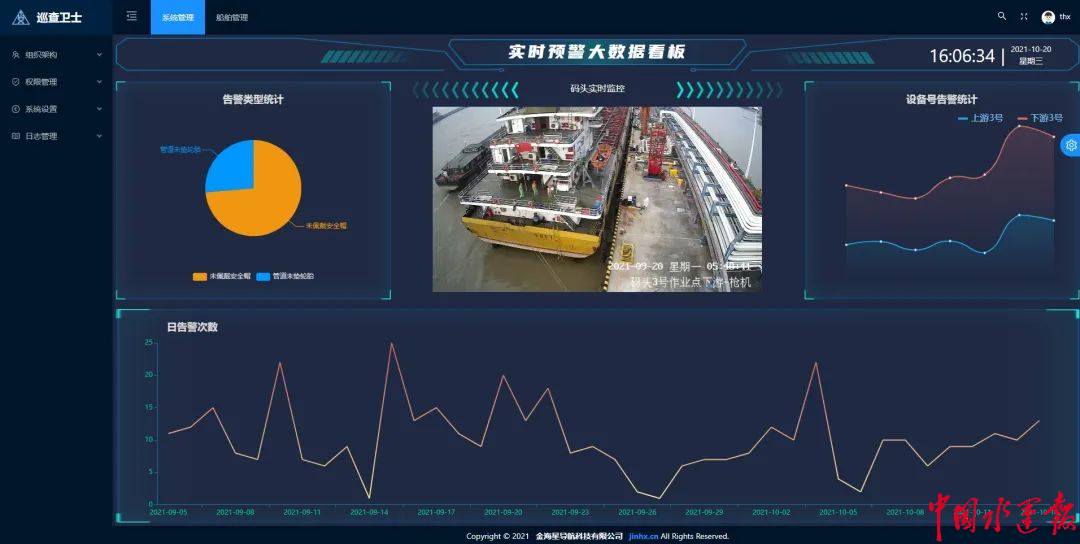Open the search magnifier icon
Viewport: 1080px width, 544px height.
[1002, 16]
